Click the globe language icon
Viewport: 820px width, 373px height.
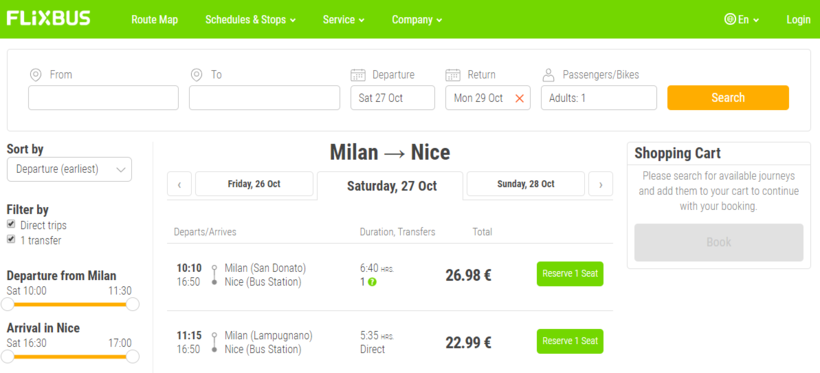[730, 20]
